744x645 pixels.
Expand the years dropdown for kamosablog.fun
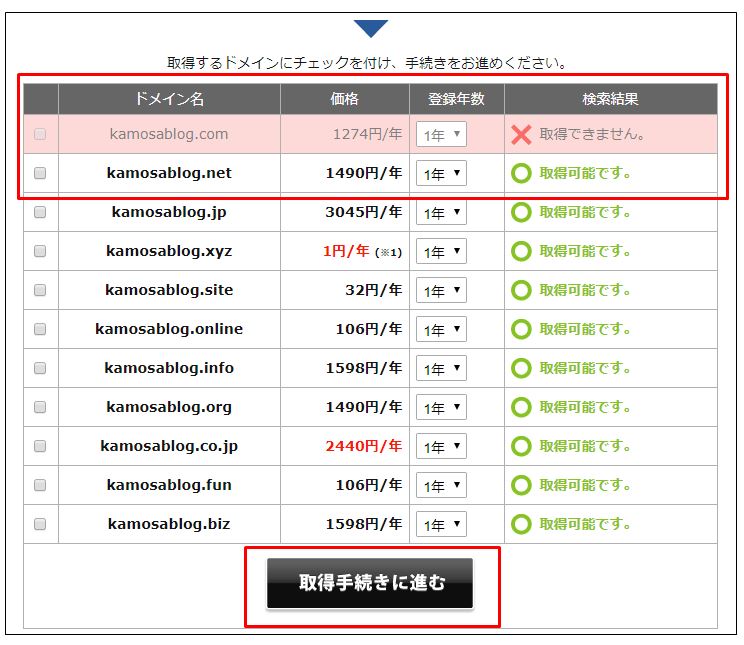click(x=441, y=485)
